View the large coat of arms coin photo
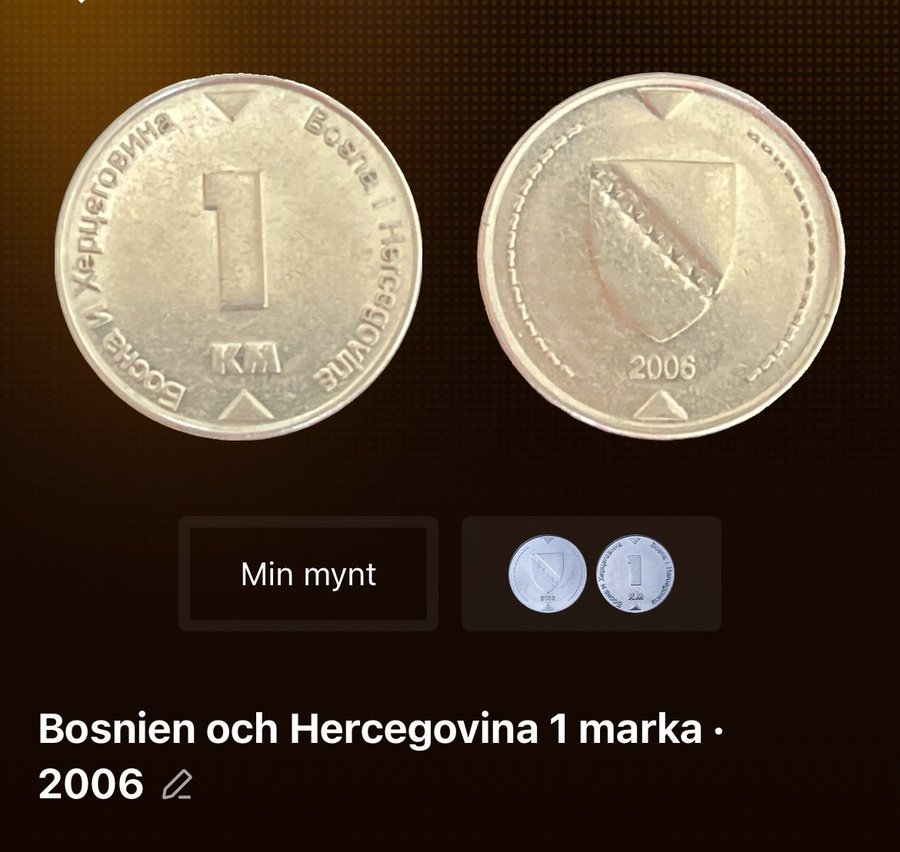 pos(661,257)
